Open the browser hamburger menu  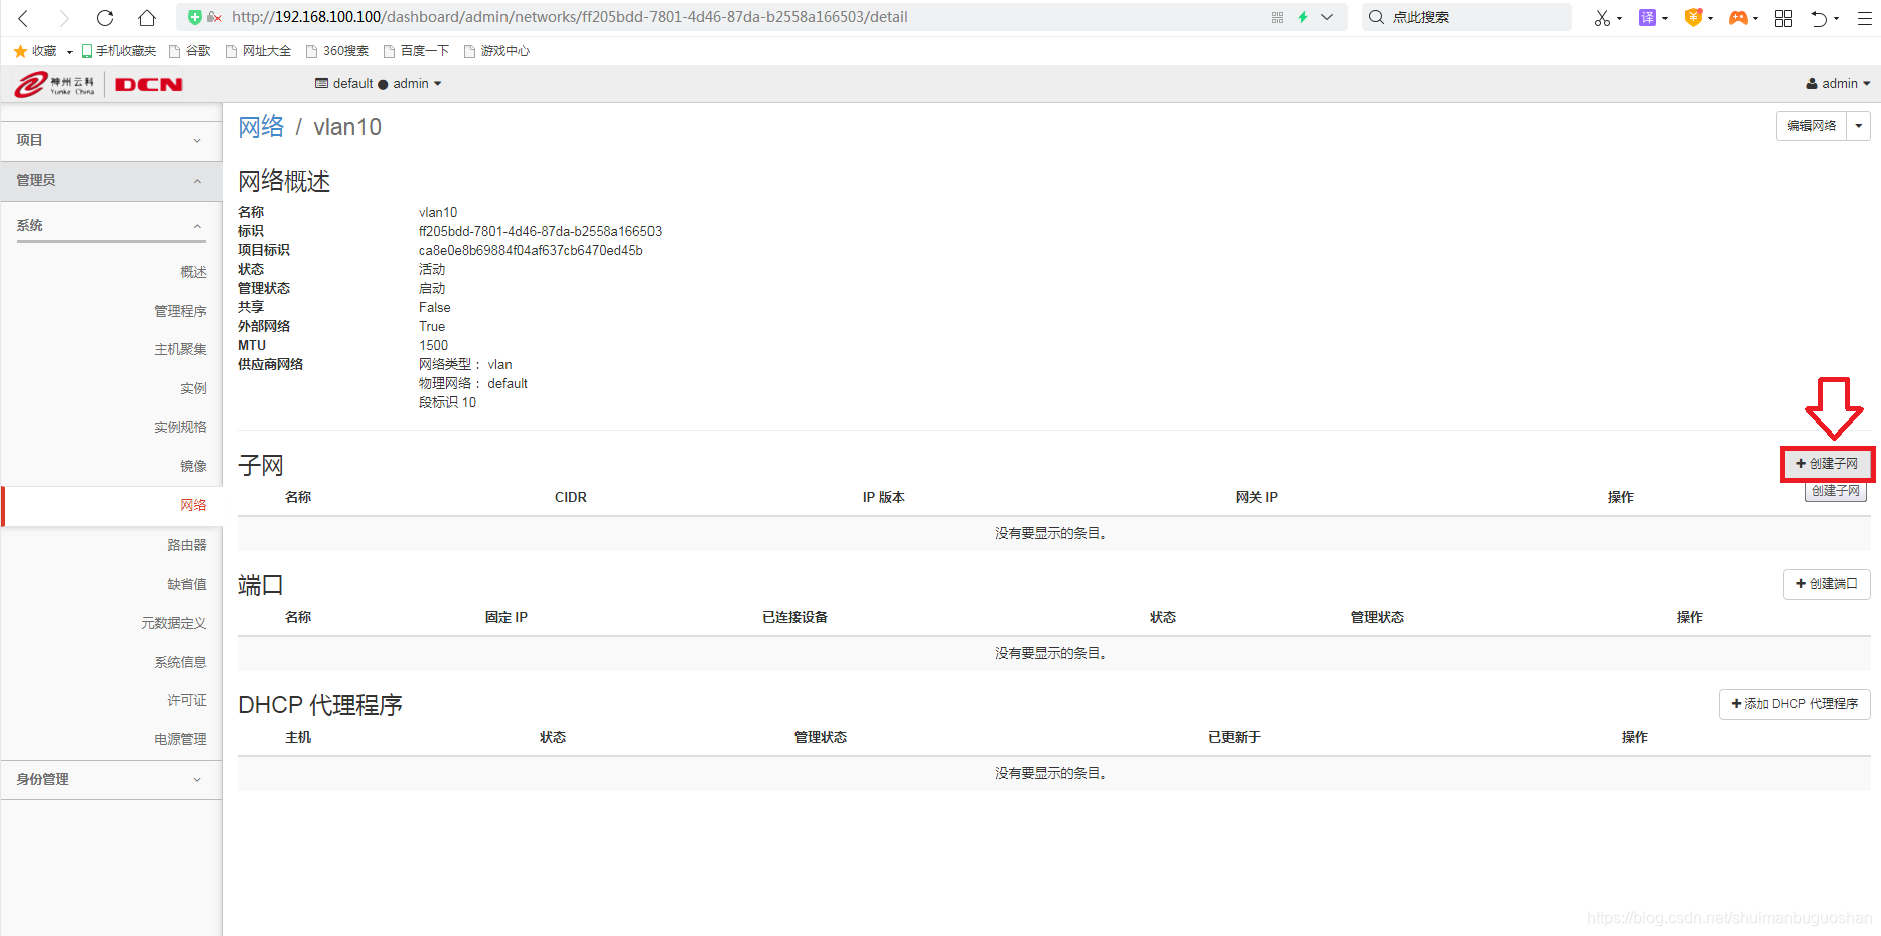[x=1865, y=18]
